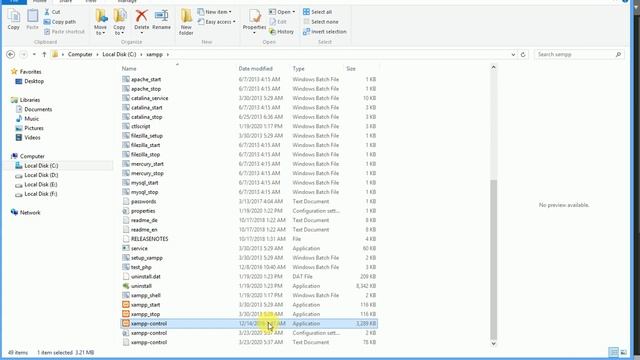
Task: Refresh the folder view
Action: tap(523, 54)
